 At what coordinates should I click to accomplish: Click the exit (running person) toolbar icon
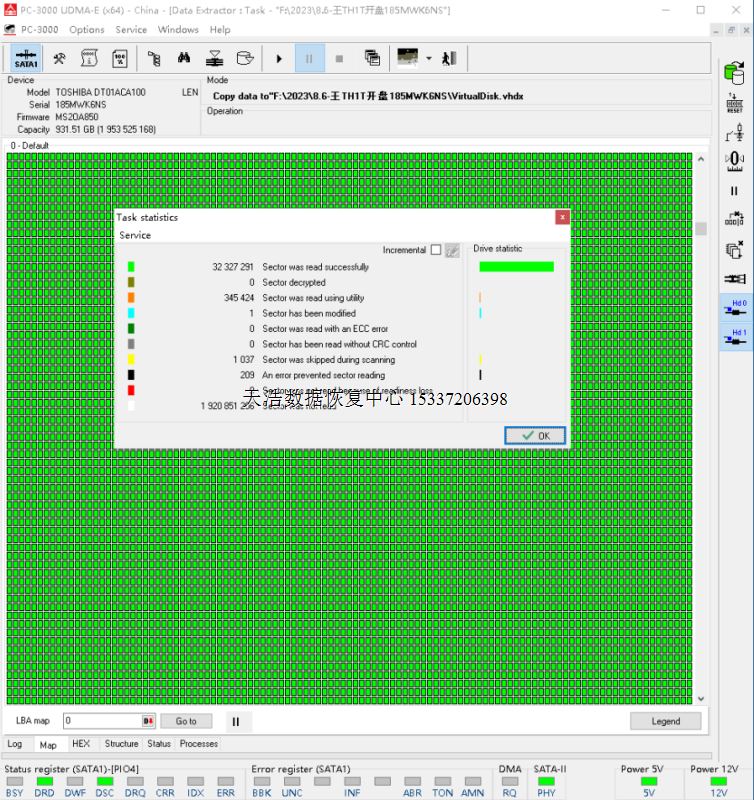449,58
